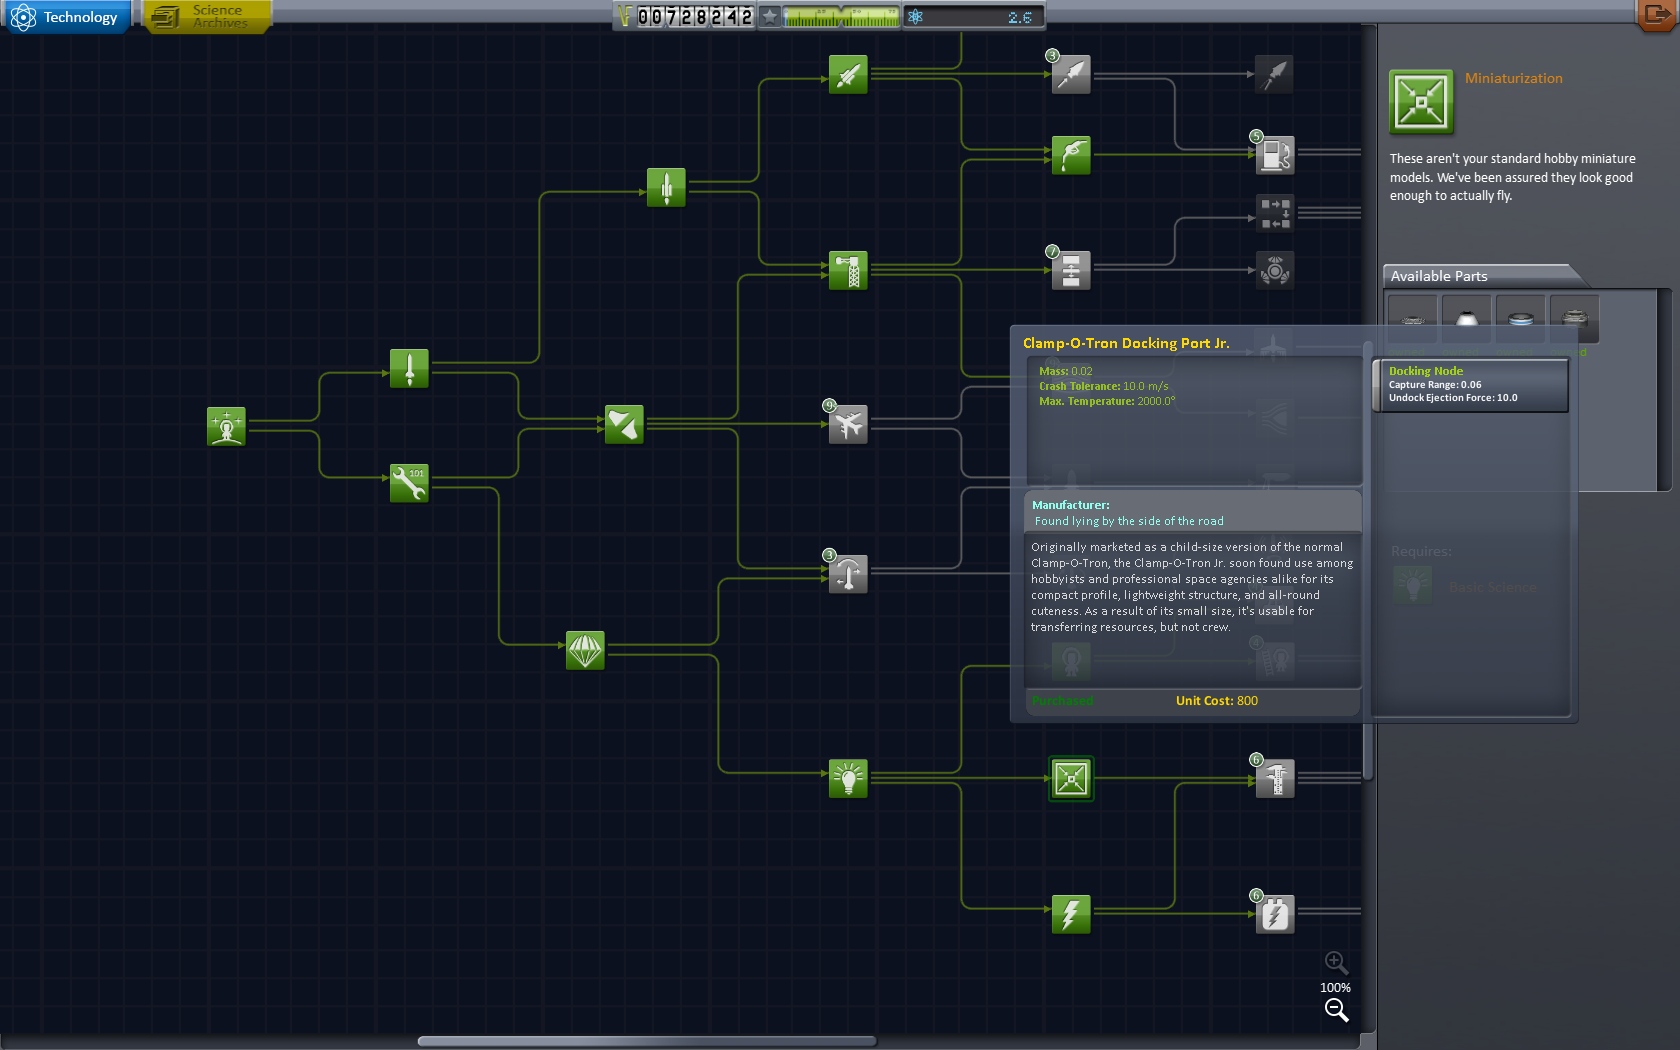Screen dimensions: 1680x1050
Task: Click the highlighted Miniaturization tree node
Action: click(1071, 778)
